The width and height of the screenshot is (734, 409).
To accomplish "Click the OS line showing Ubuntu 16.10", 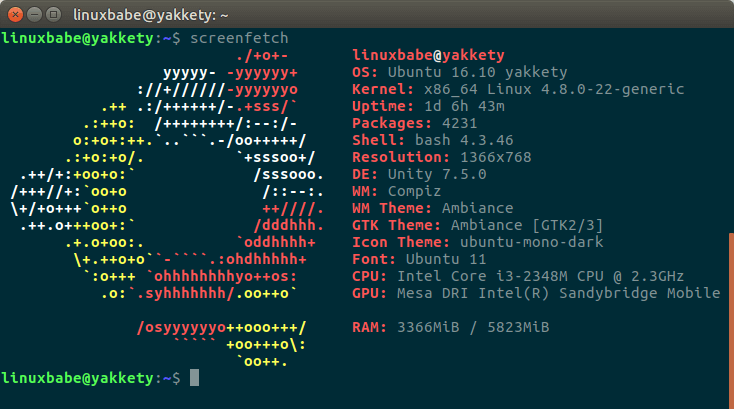I will (460, 73).
